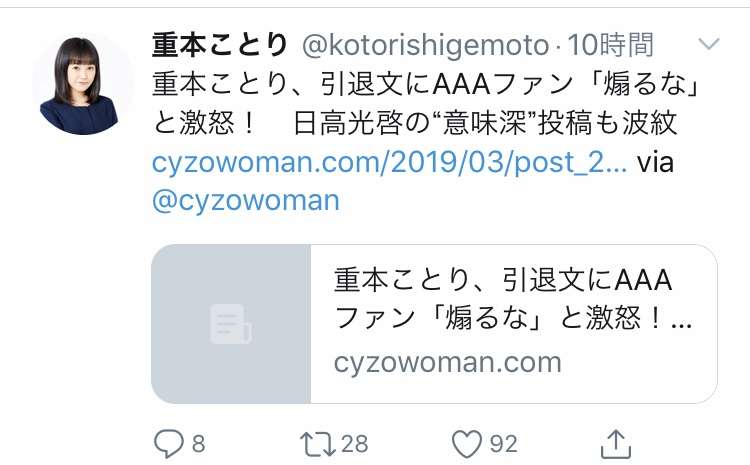The height and width of the screenshot is (465, 750).
Task: Click the tweet body text about 引退文
Action: click(427, 84)
